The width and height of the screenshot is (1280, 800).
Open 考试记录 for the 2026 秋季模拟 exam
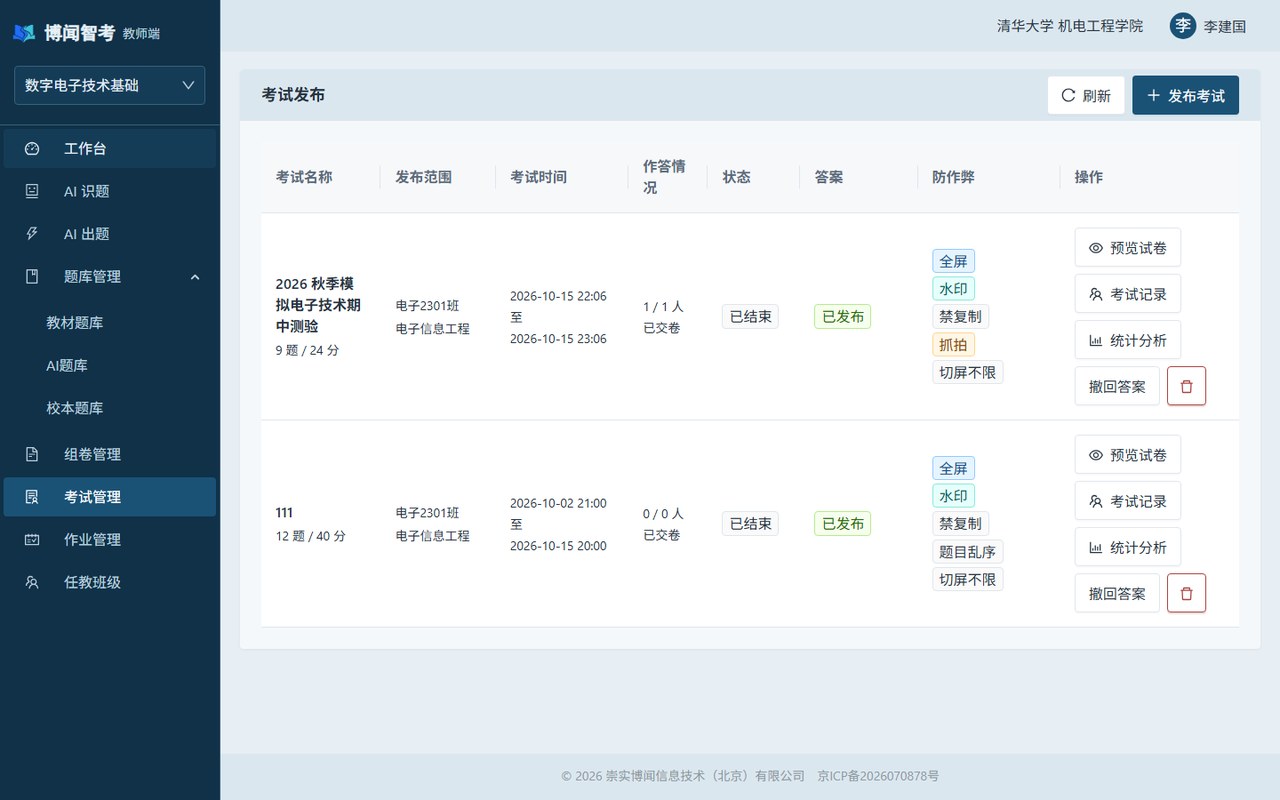[x=1128, y=294]
